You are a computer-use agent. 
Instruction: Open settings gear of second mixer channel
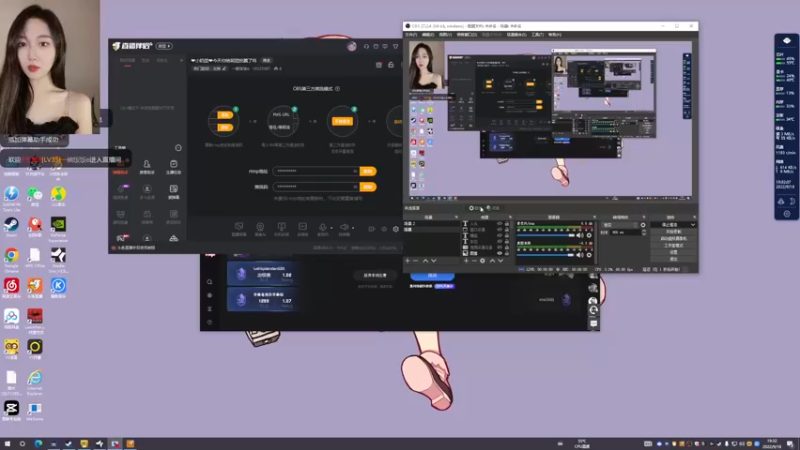589,255
